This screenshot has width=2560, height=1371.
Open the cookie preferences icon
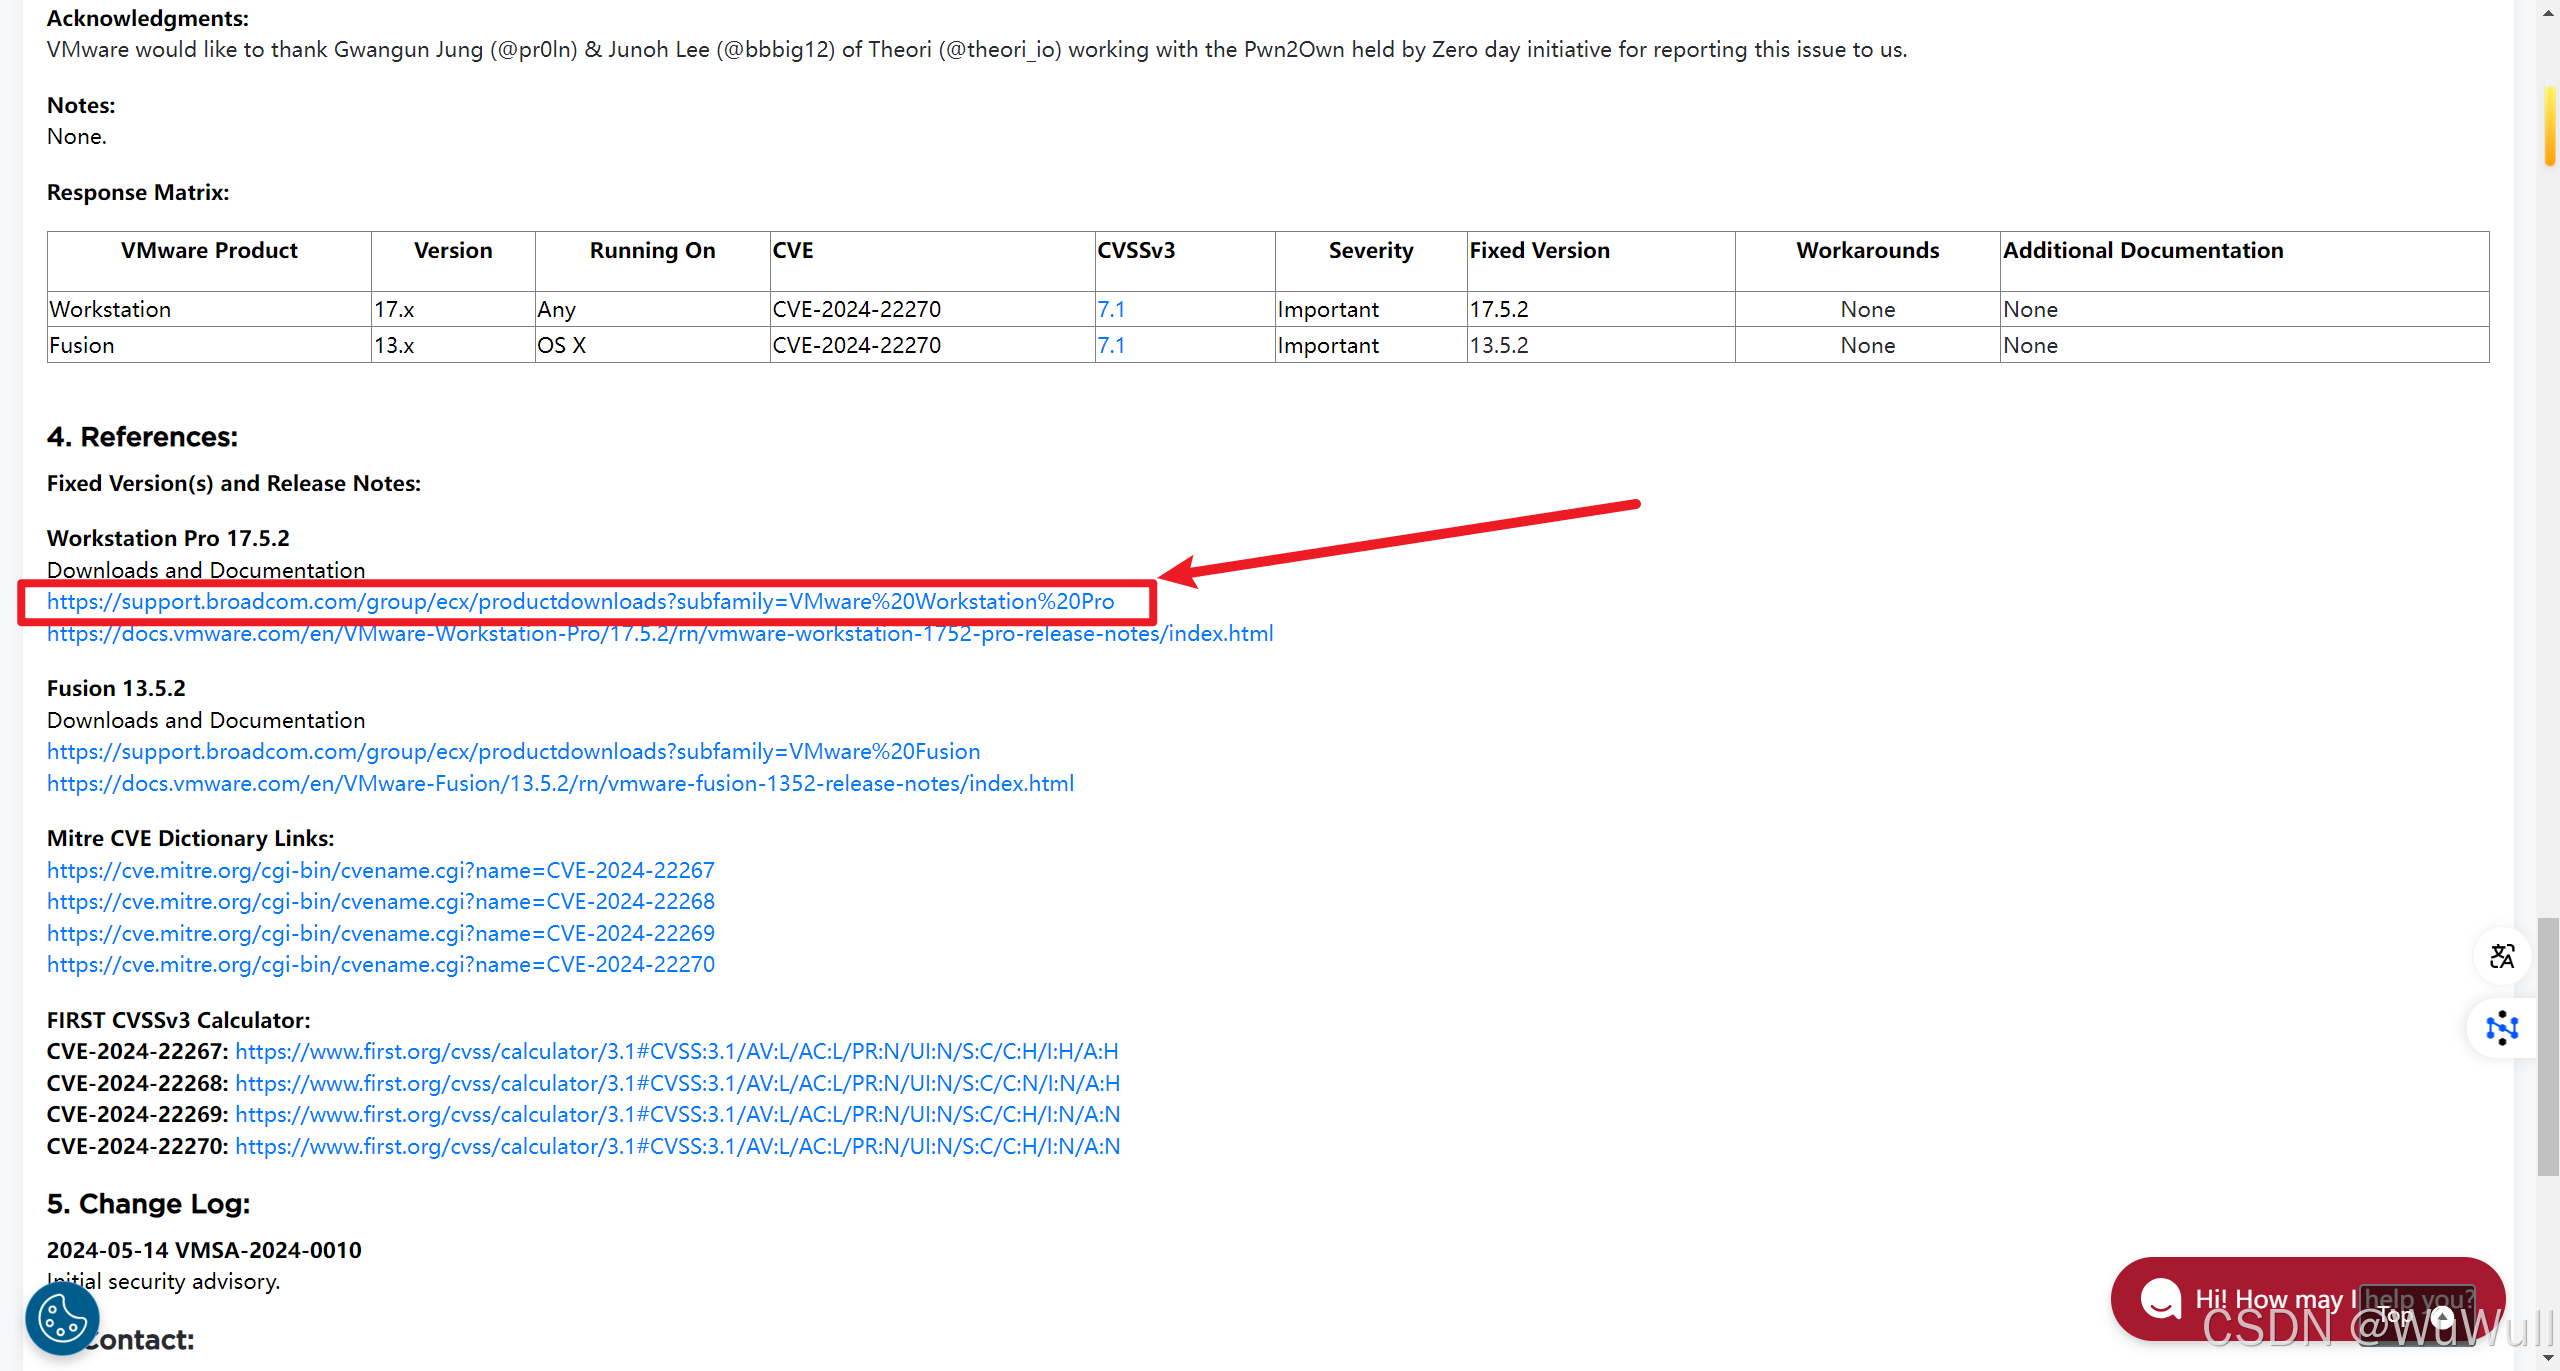click(62, 1318)
